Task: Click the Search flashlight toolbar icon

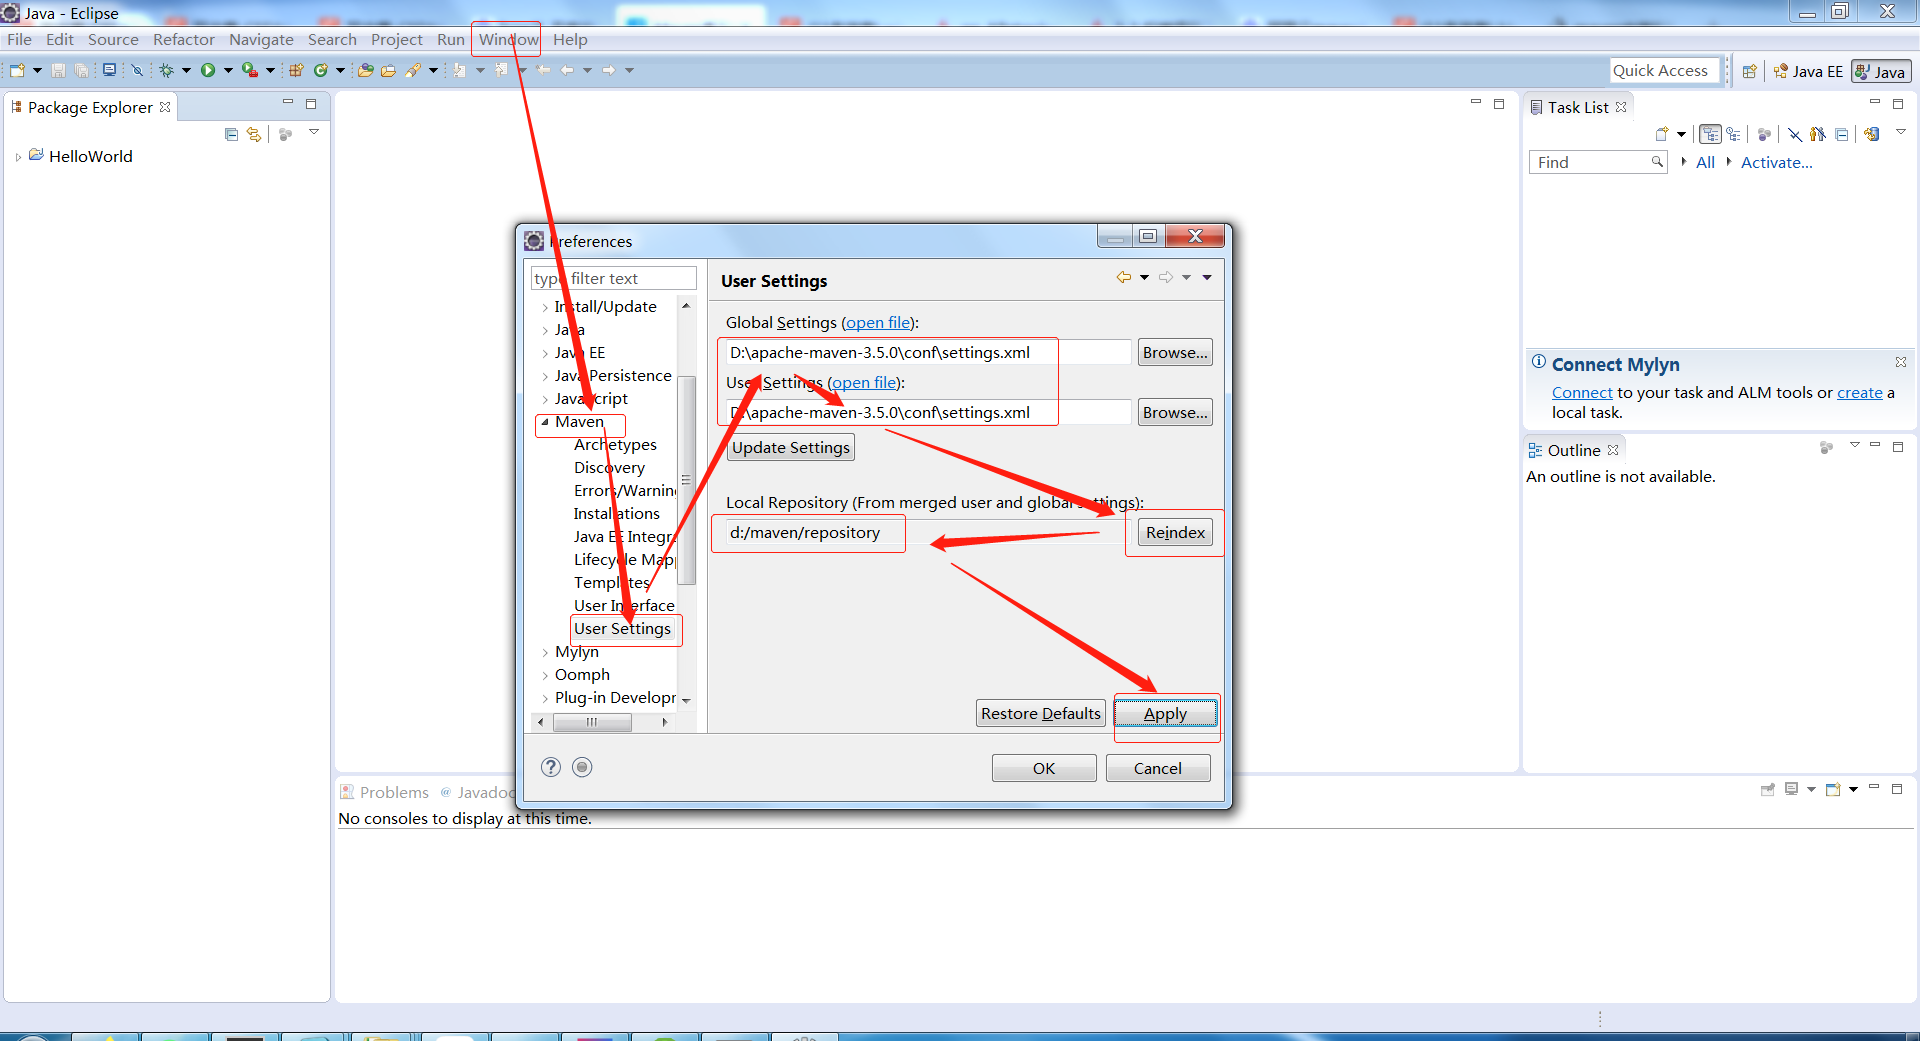Action: tap(412, 70)
